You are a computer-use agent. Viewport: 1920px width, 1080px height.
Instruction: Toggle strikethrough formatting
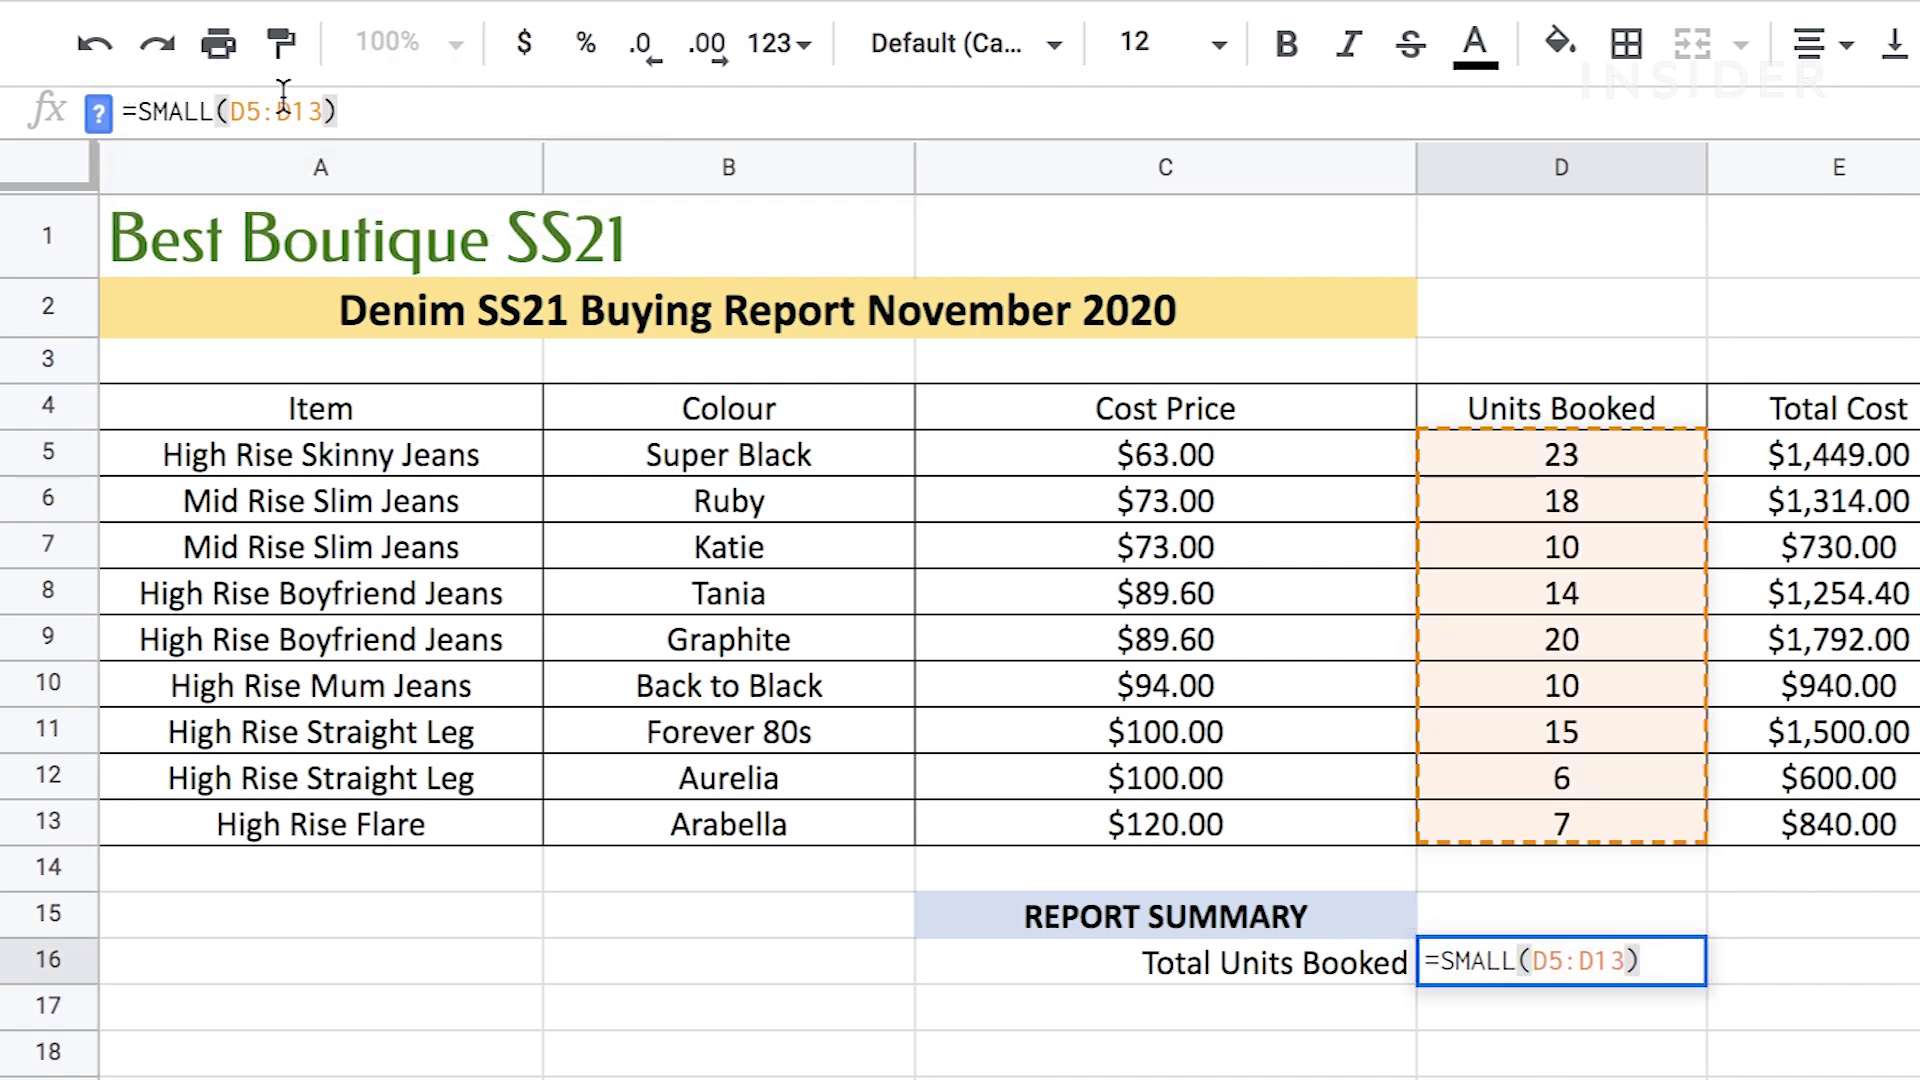1410,44
